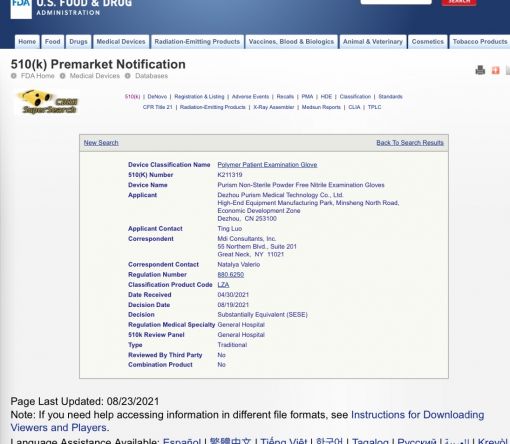Click the LZA product code link

(x=223, y=285)
